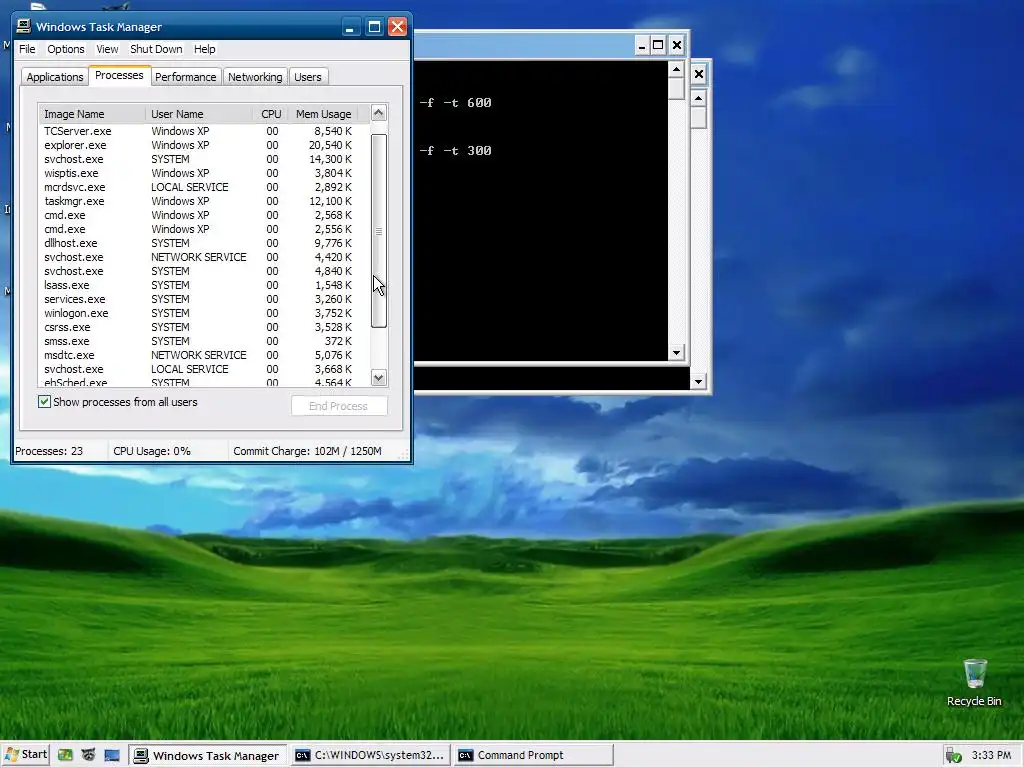This screenshot has height=768, width=1024.
Task: Select the Processes tab
Action: [x=119, y=75]
